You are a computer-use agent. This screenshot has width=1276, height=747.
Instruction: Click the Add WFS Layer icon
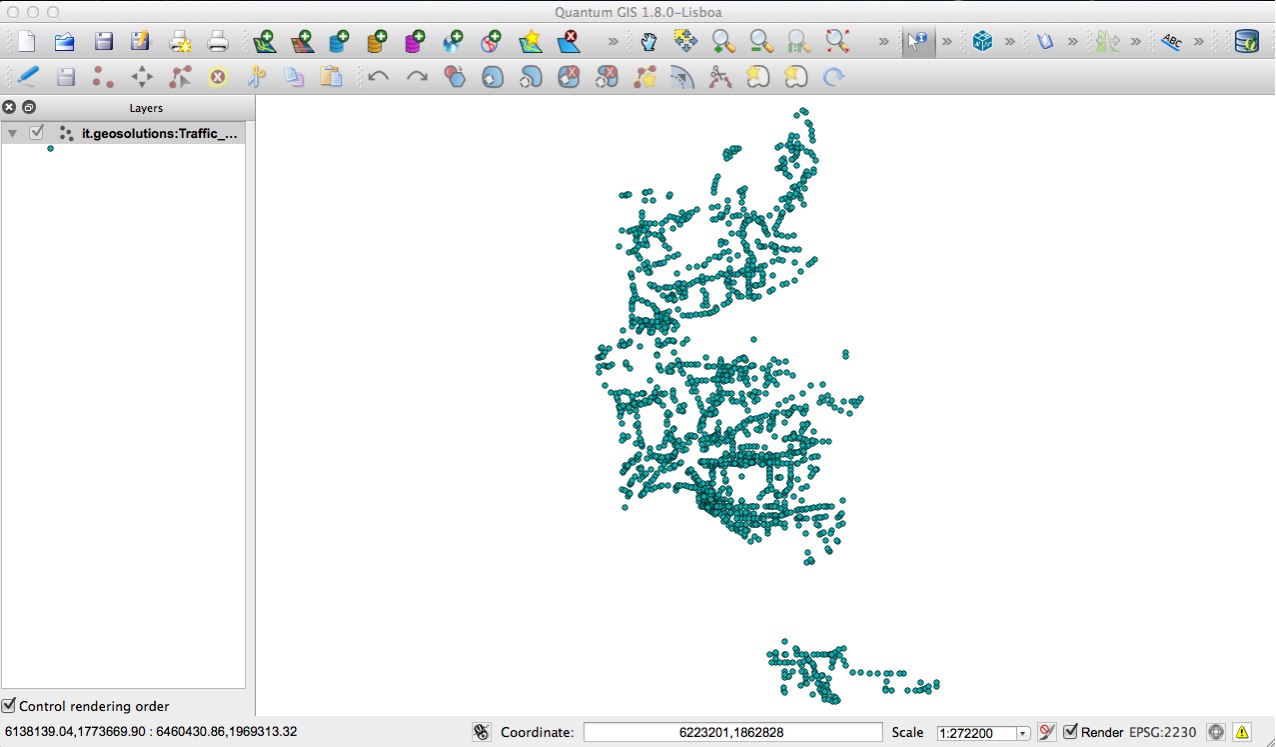coord(491,42)
